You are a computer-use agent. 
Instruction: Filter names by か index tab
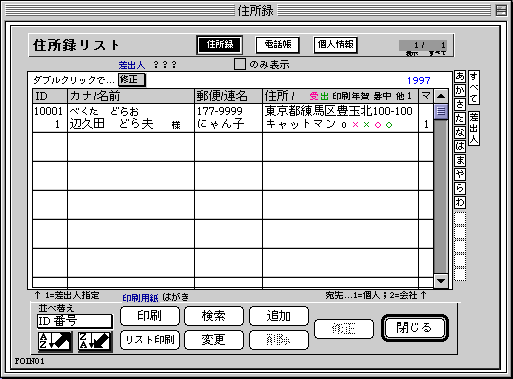click(x=460, y=90)
